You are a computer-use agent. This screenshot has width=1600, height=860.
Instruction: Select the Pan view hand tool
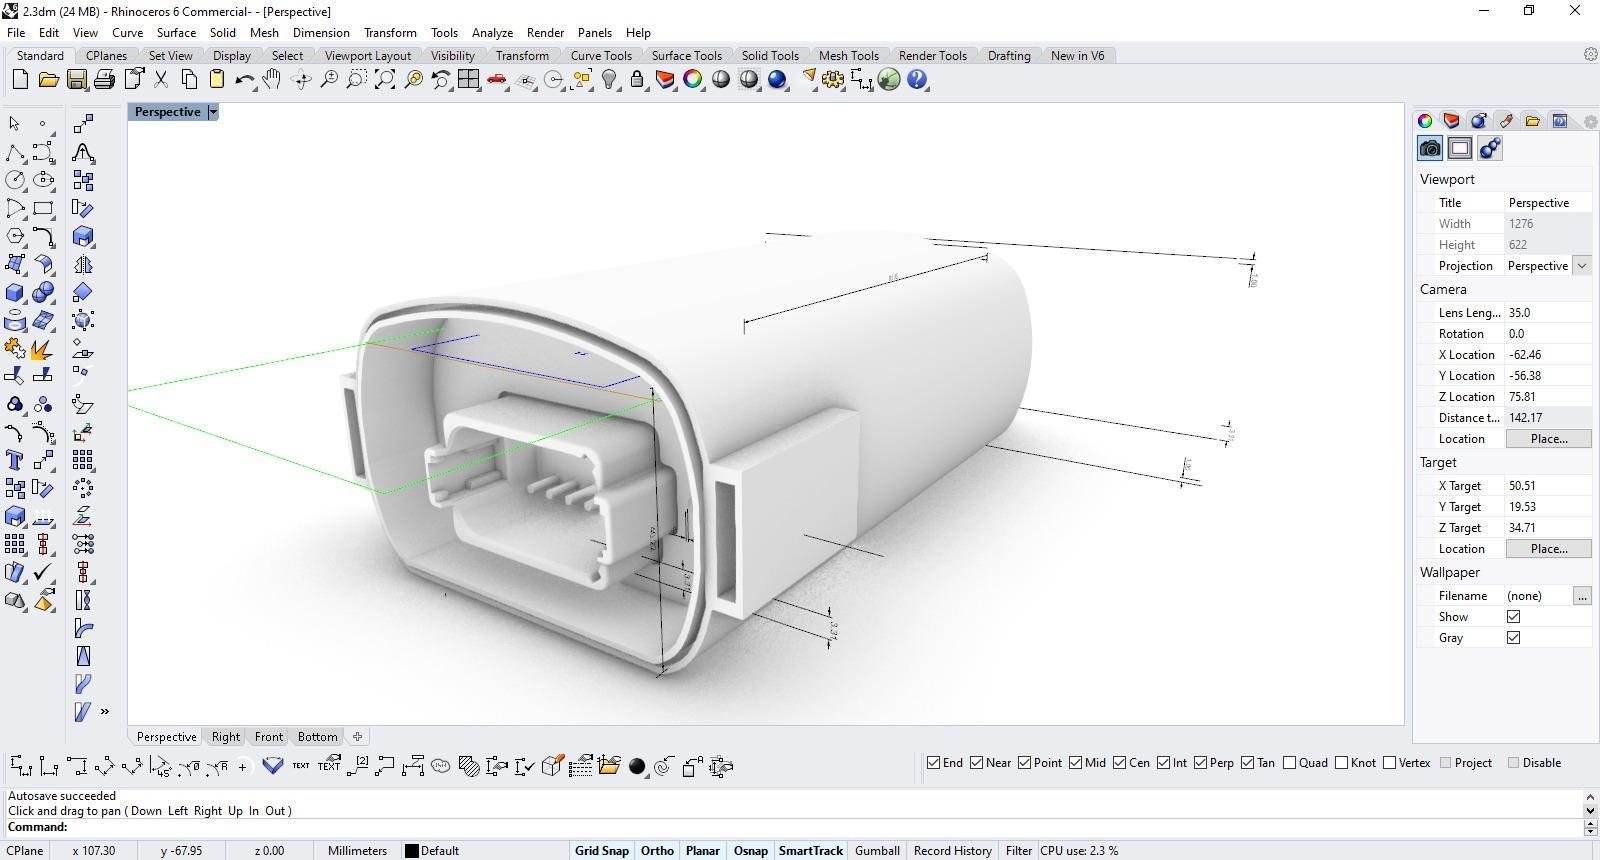pyautogui.click(x=272, y=80)
